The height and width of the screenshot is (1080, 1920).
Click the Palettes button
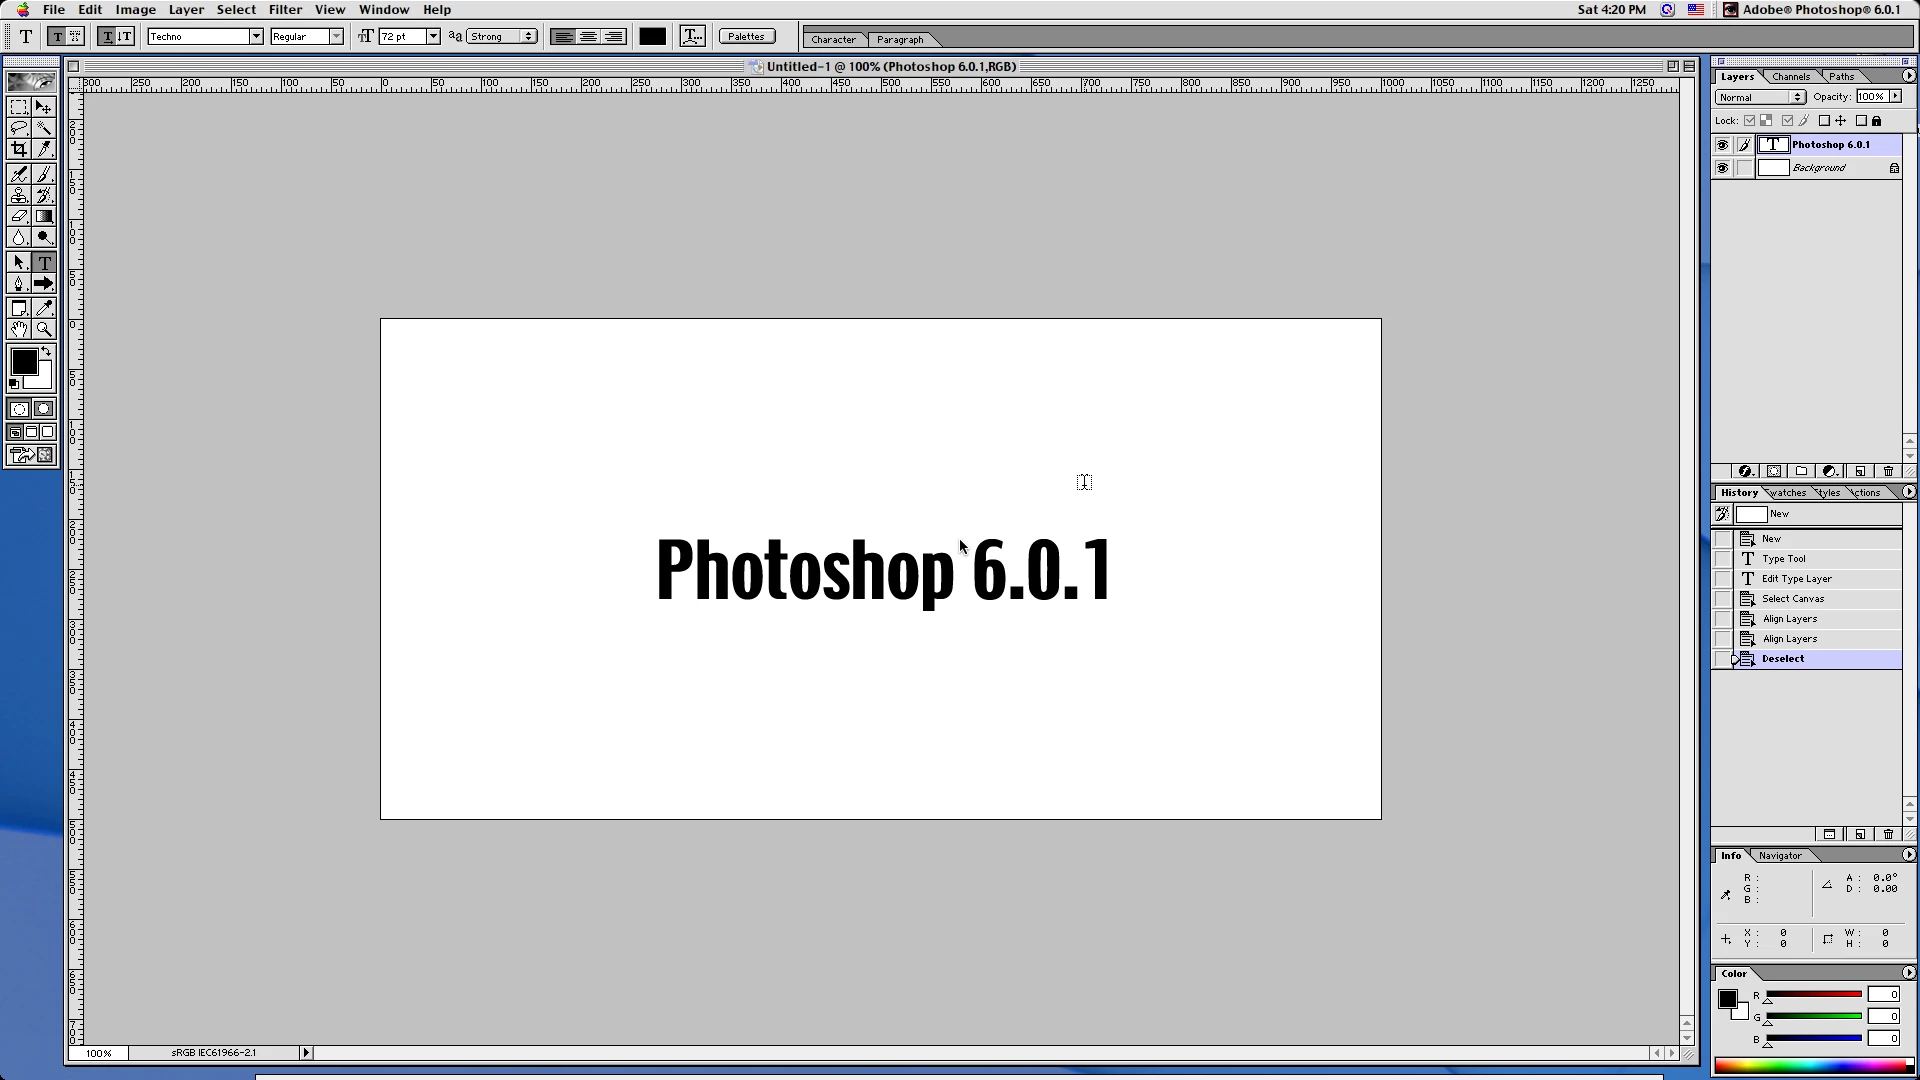[746, 36]
